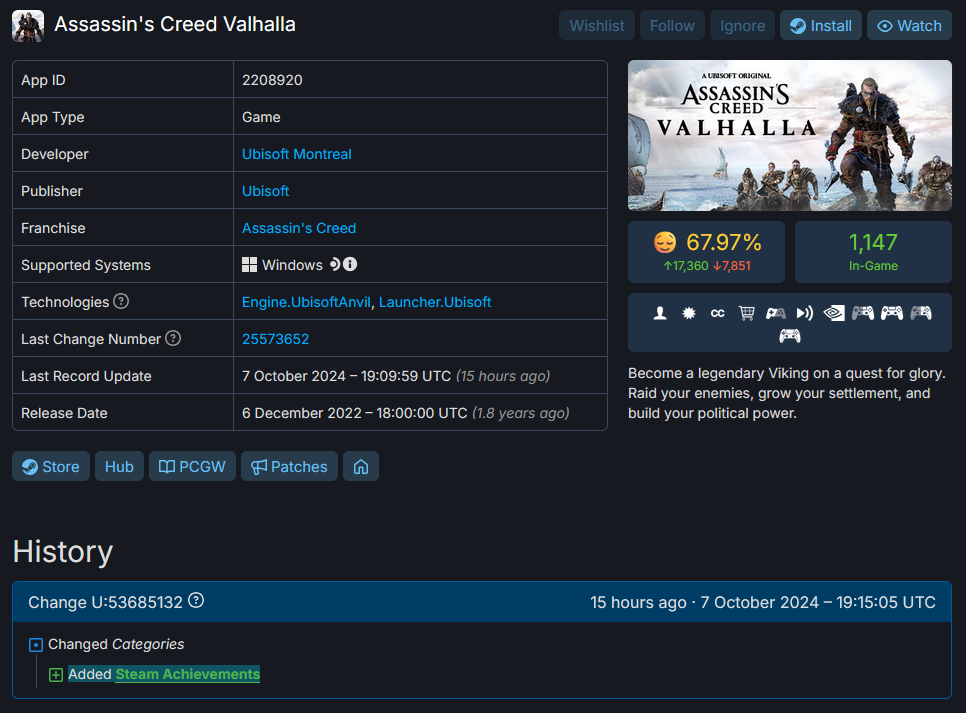Follow this game
The width and height of the screenshot is (966, 713).
[672, 26]
